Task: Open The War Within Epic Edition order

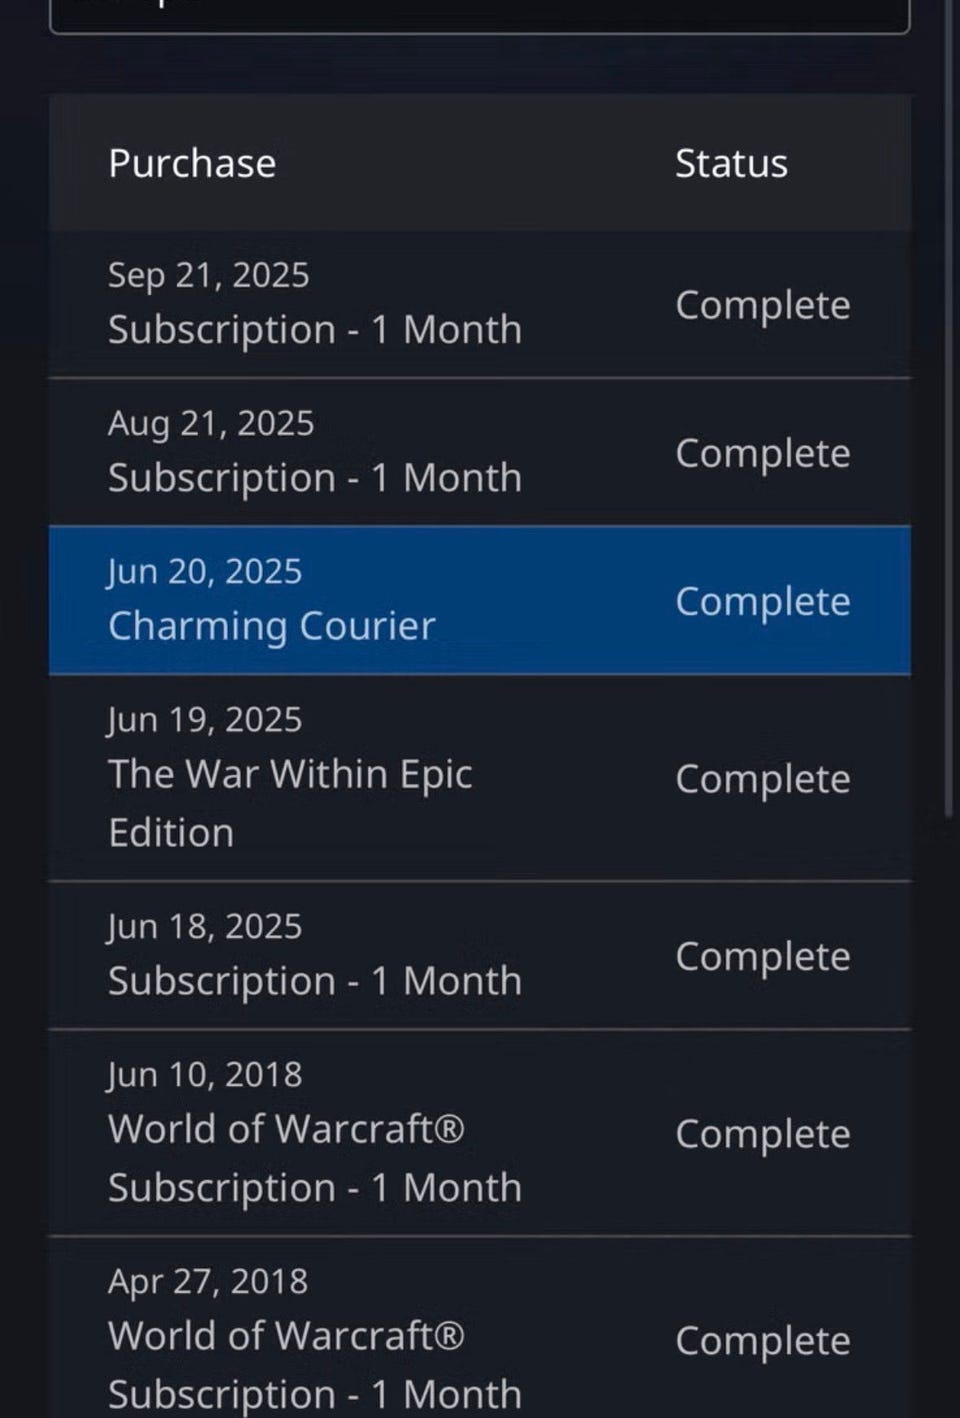Action: pos(480,778)
